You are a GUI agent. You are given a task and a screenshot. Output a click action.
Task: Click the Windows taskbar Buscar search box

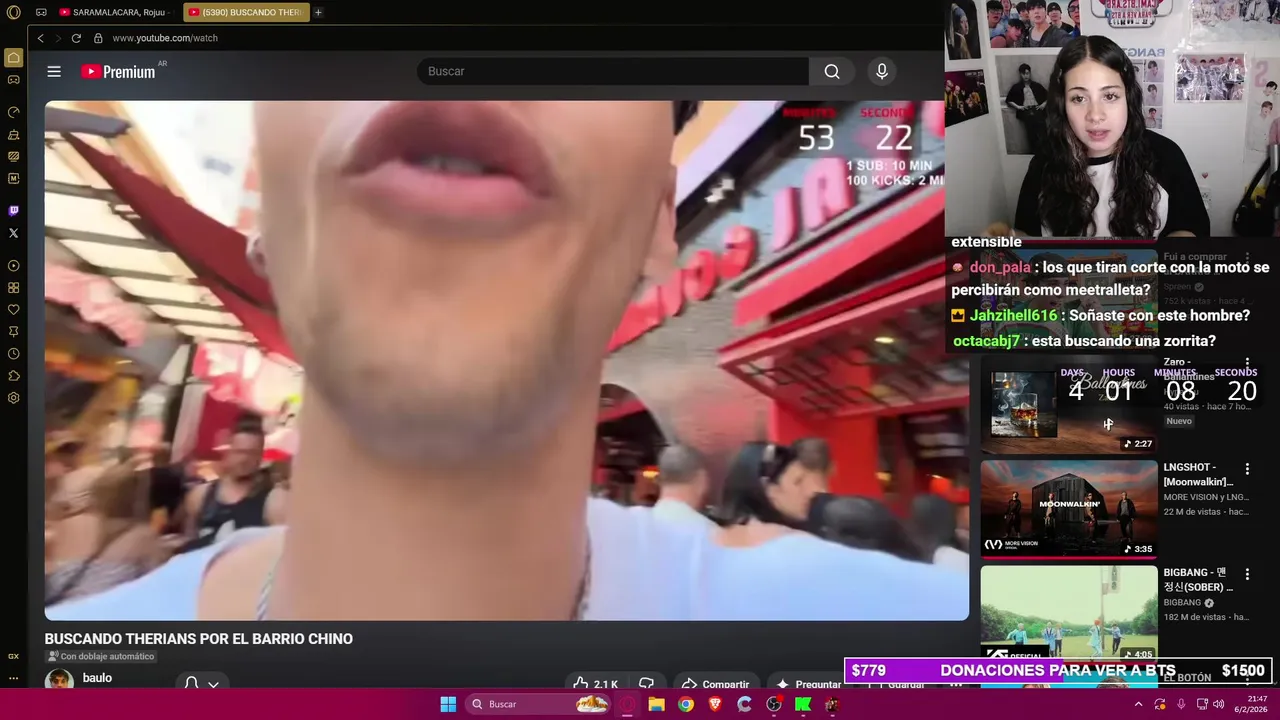540,704
